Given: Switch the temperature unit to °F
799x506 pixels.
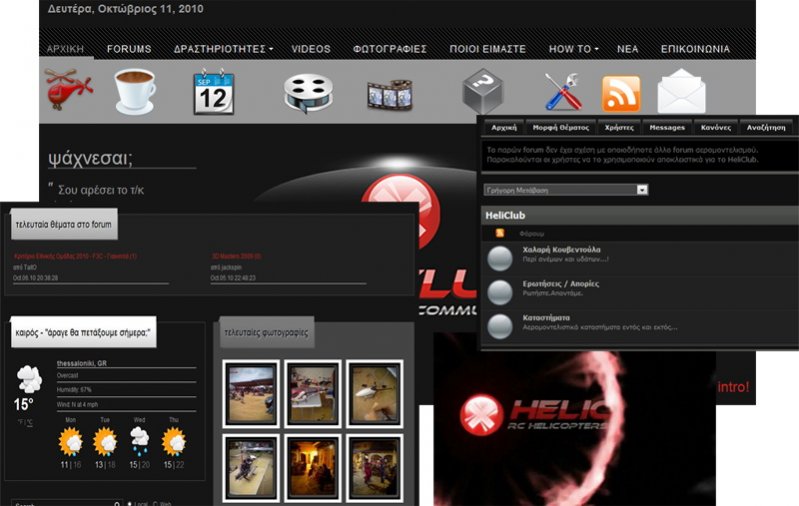Looking at the screenshot, I should tap(20, 422).
